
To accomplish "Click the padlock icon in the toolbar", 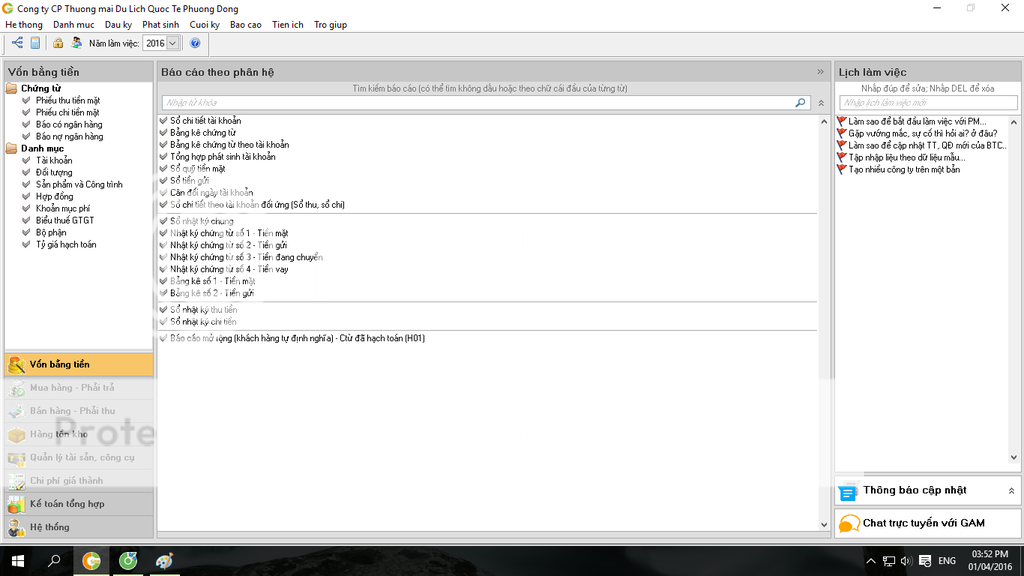I will [x=59, y=43].
